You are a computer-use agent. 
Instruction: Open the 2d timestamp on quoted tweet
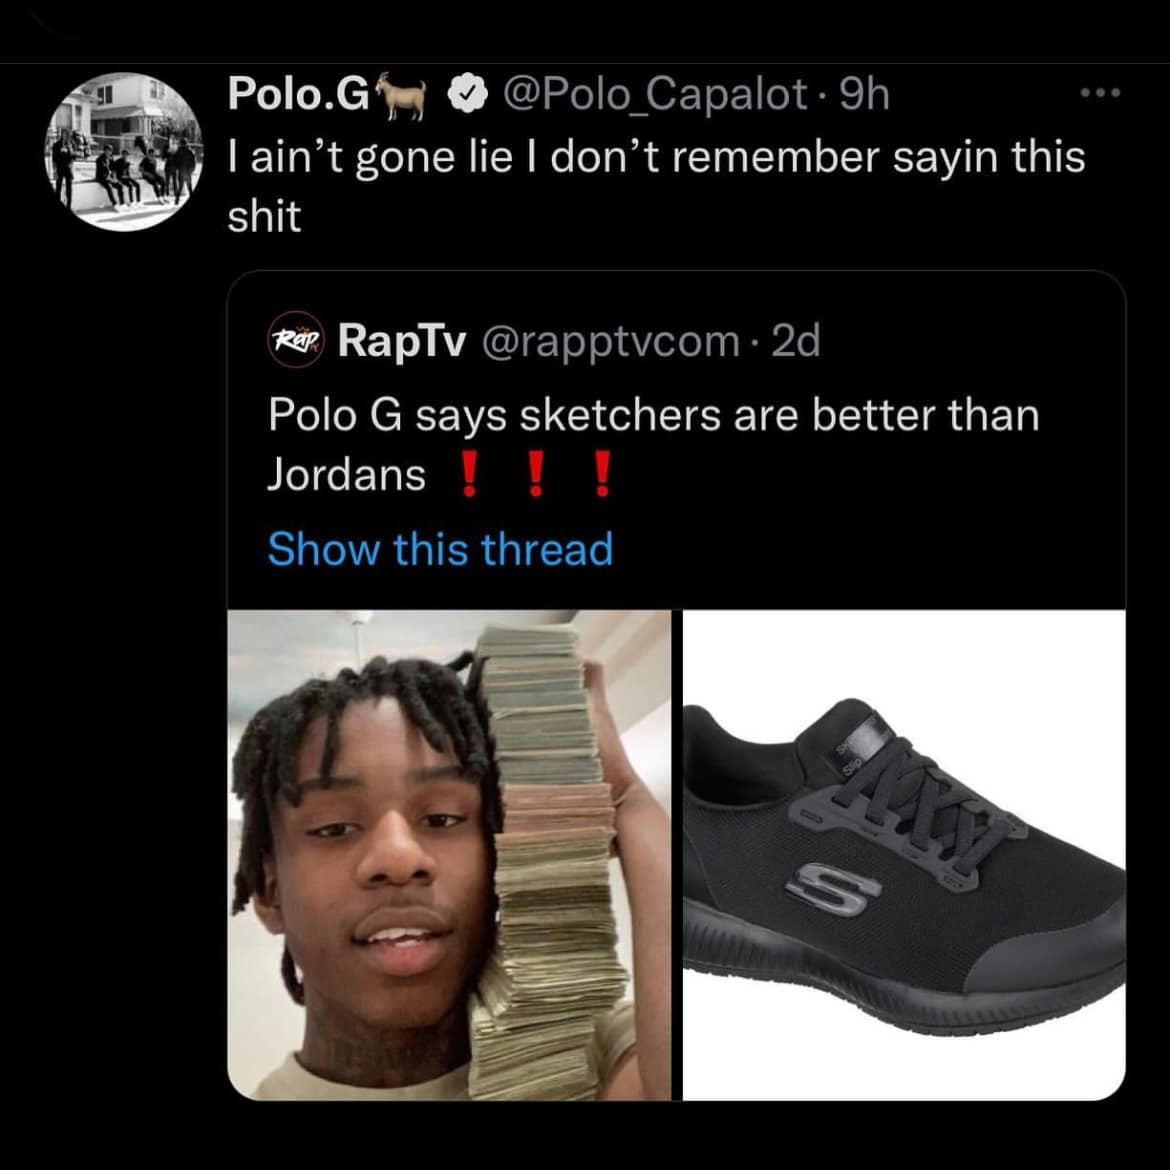[796, 340]
